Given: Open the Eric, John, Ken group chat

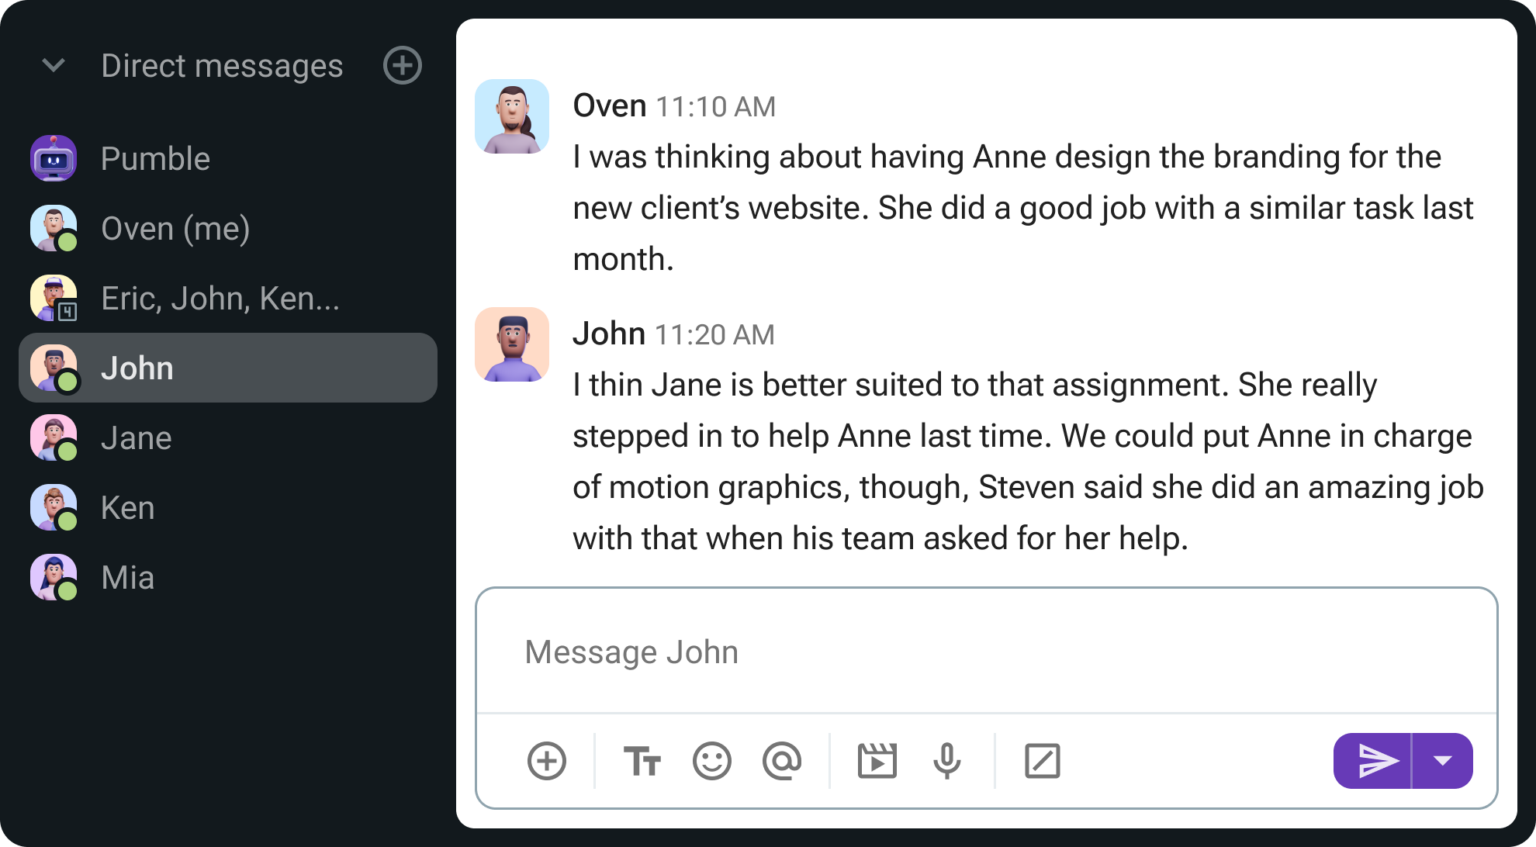Looking at the screenshot, I should click(x=220, y=297).
